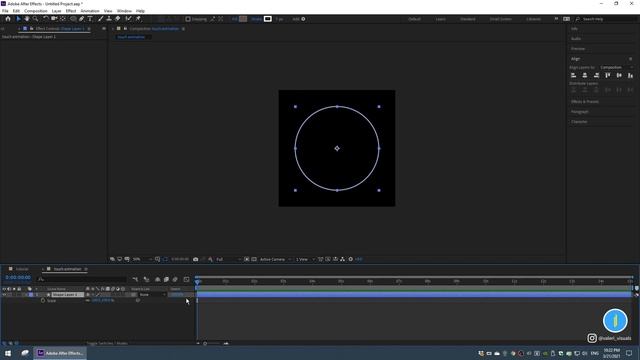
Task: Open the shape Add menu button
Action: pos(303,19)
